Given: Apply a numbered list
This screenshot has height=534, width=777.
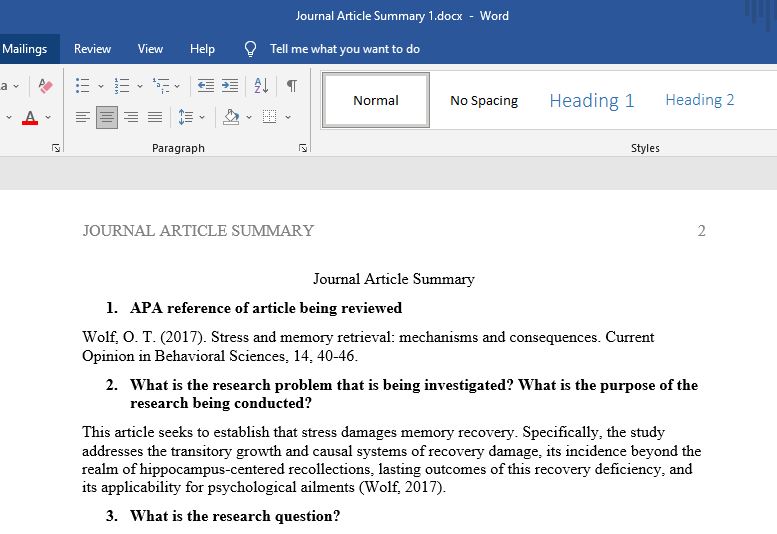Looking at the screenshot, I should pyautogui.click(x=121, y=86).
